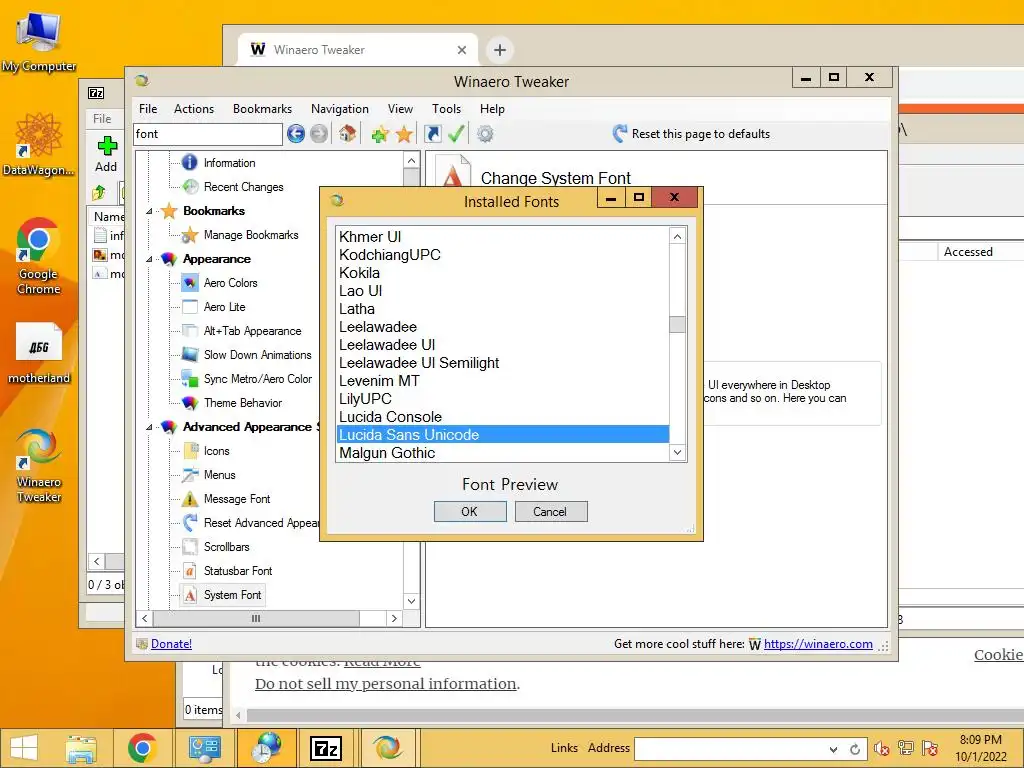The image size is (1024, 768).
Task: Open Sync Metro/Aero Color item
Action: 257,379
